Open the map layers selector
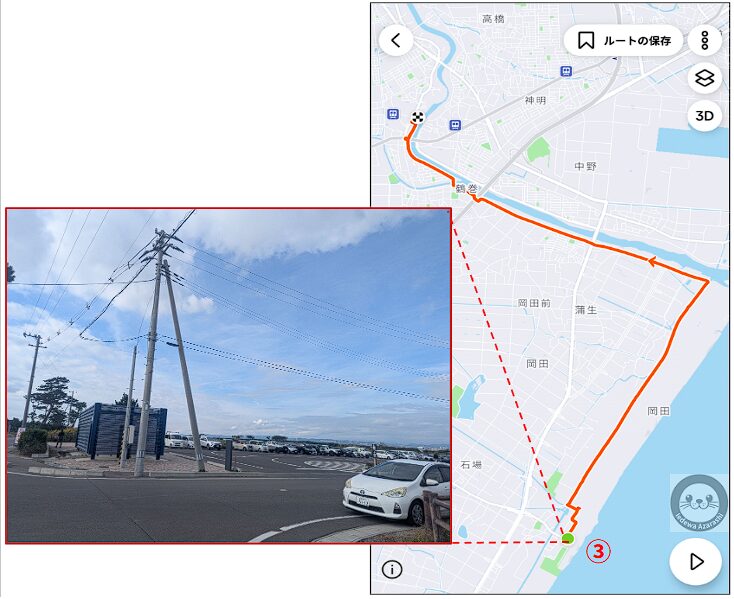Screen dimensions: 734x599 (705, 78)
